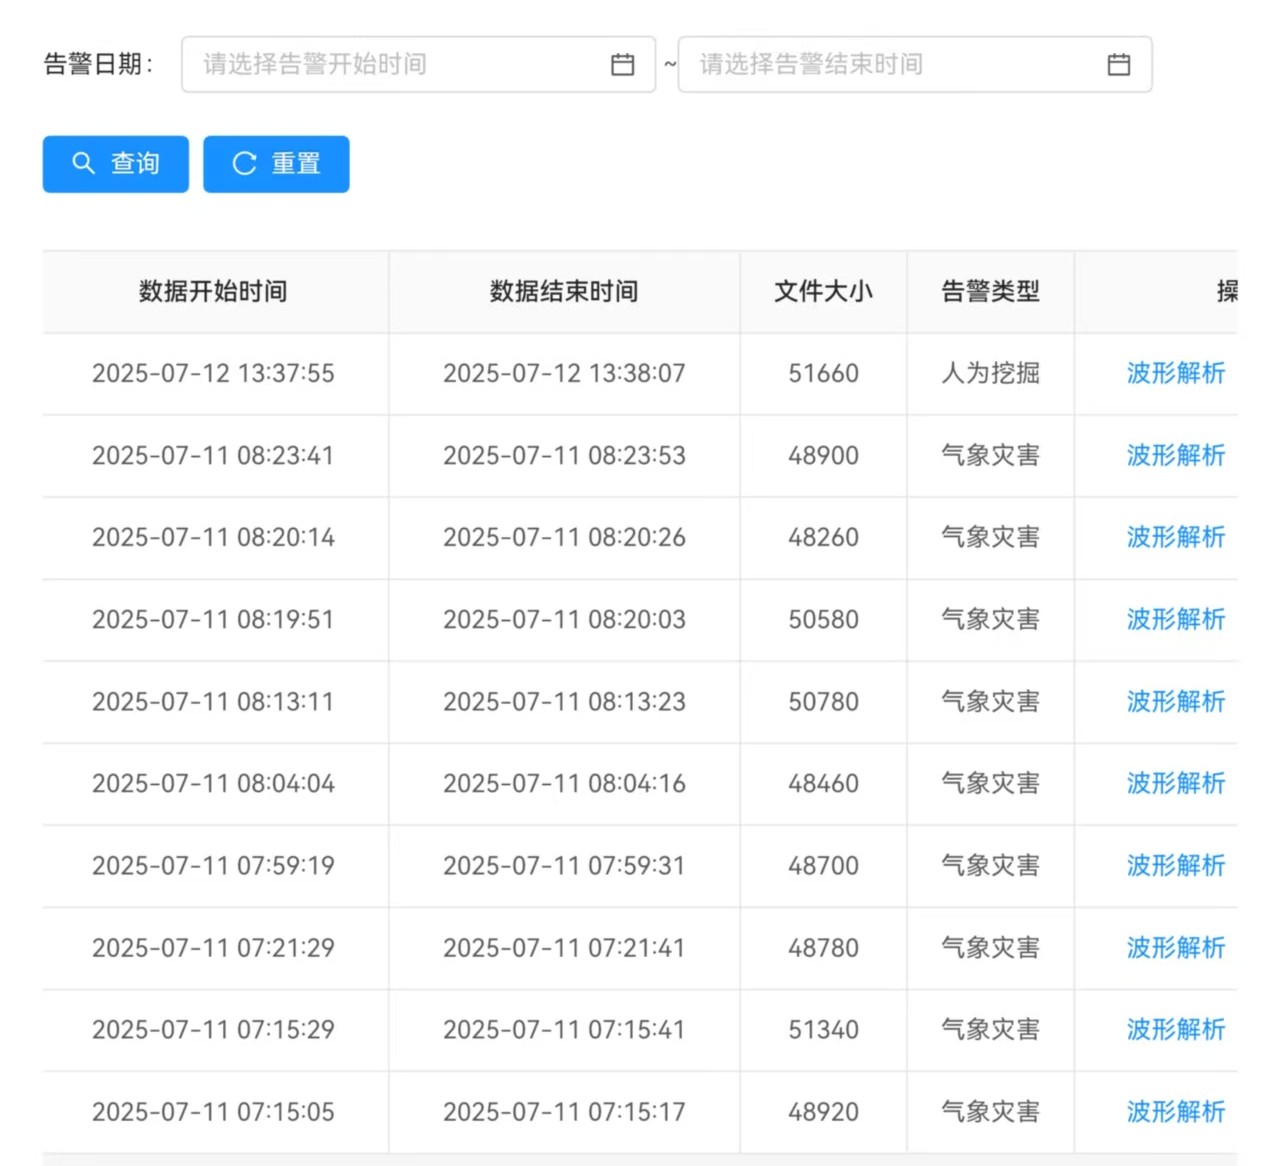Select the 告警类型 column header

(989, 291)
